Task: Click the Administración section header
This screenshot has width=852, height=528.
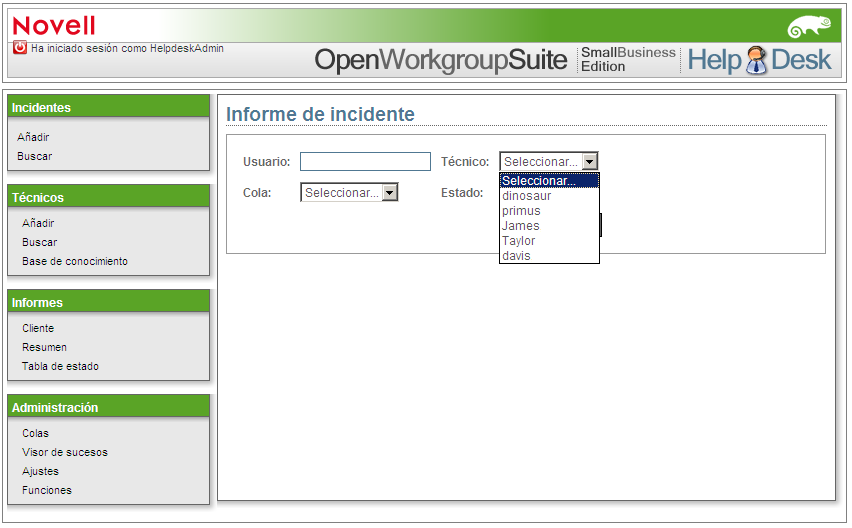Action: 109,407
